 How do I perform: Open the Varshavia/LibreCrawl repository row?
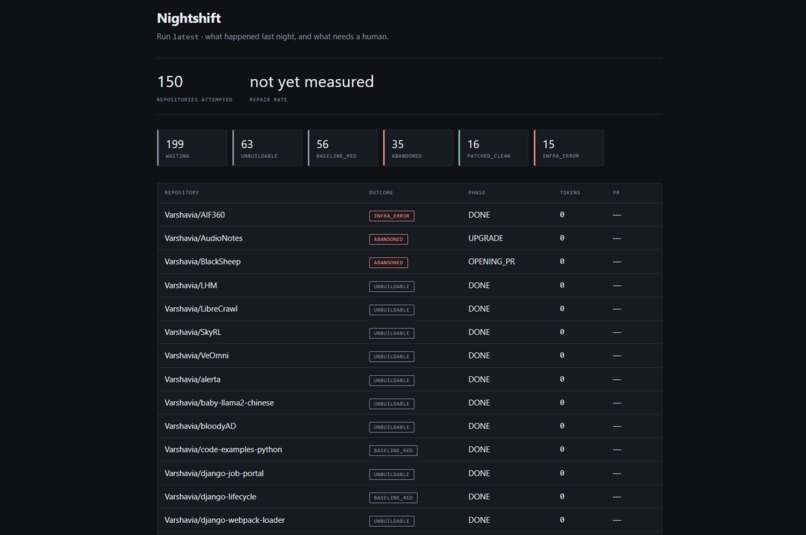click(x=409, y=309)
